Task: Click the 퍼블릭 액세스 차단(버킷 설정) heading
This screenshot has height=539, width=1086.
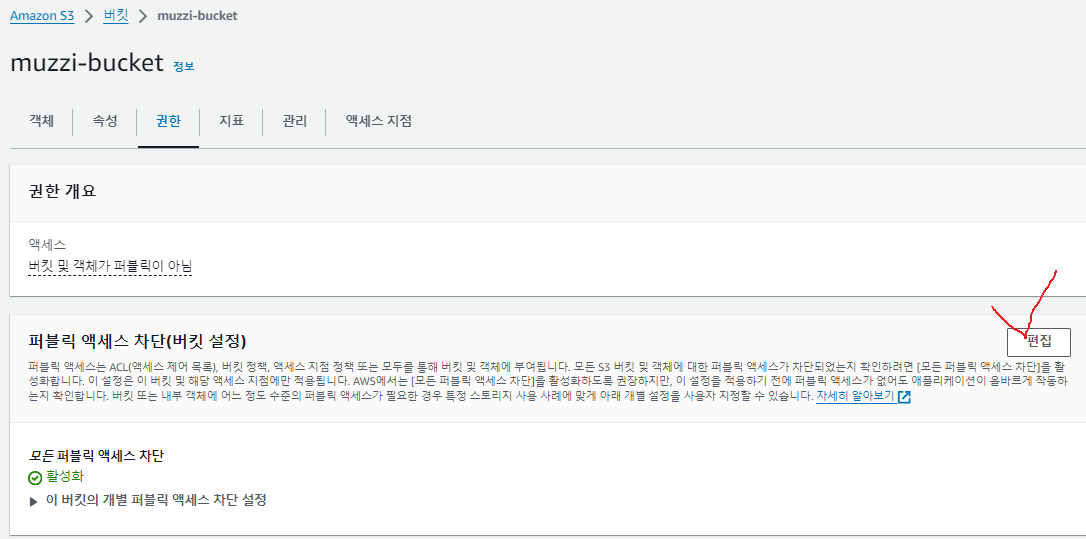Action: (138, 341)
